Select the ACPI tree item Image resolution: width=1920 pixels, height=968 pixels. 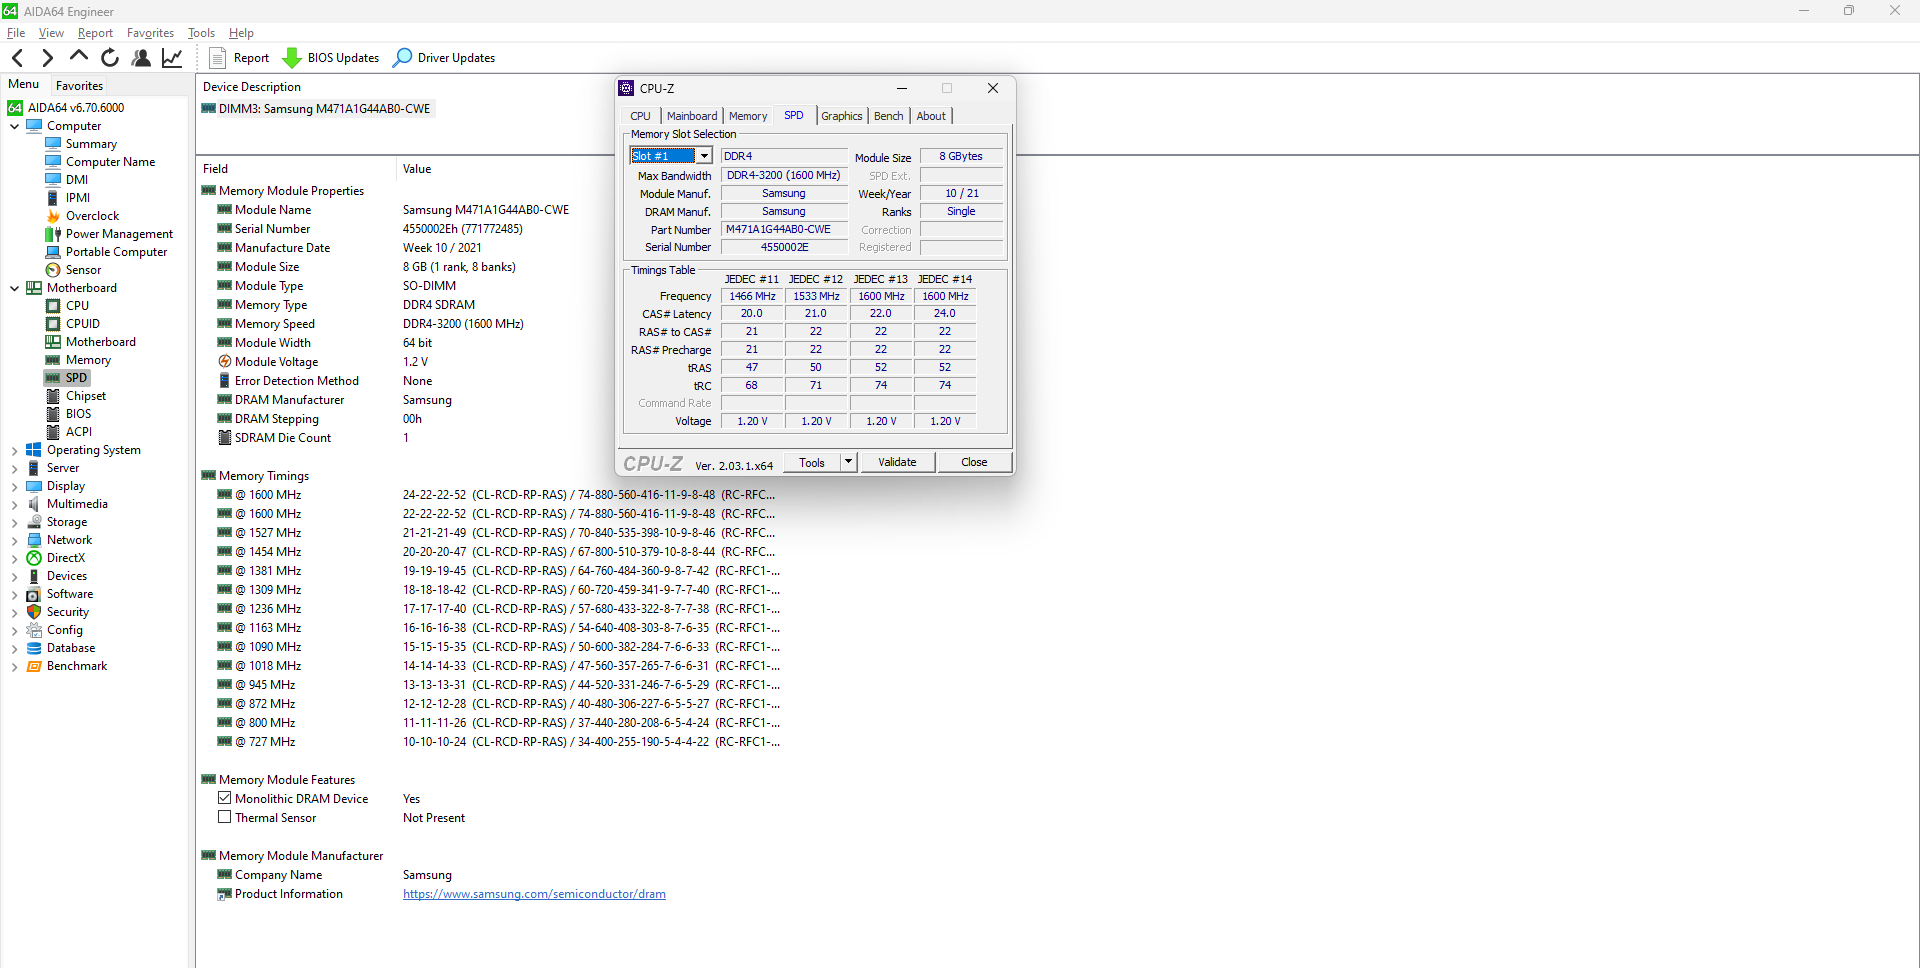coord(69,432)
